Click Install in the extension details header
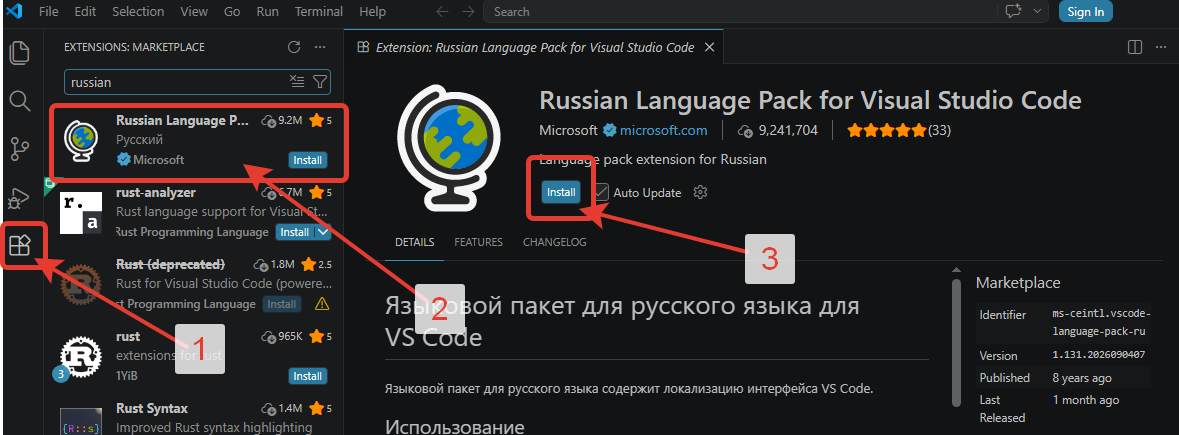1179x435 pixels. tap(561, 192)
